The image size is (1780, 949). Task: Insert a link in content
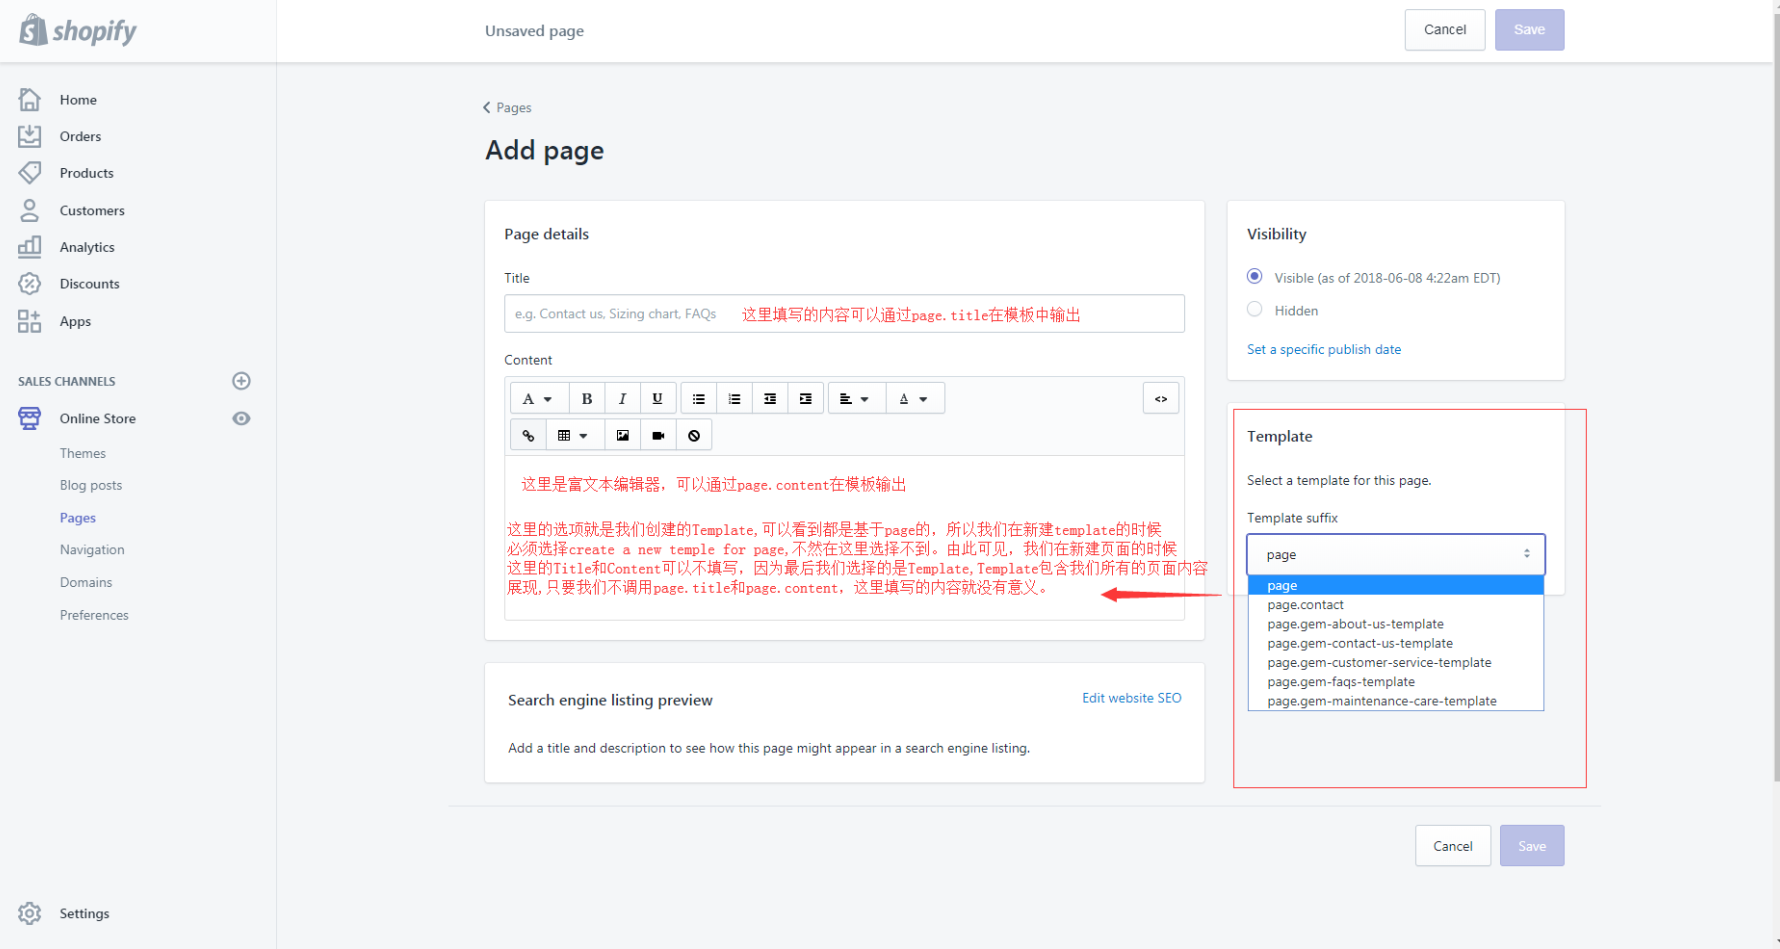(x=528, y=435)
